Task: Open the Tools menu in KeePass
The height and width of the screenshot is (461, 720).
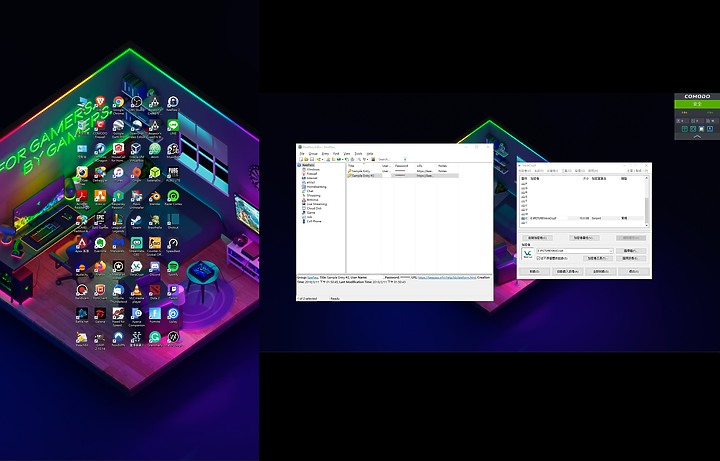Action: [358, 154]
